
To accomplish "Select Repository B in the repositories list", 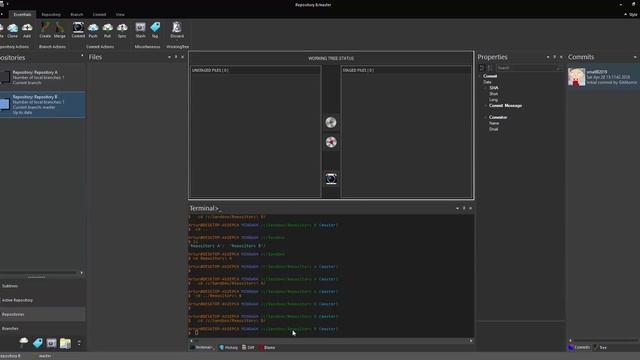I will 42,104.
